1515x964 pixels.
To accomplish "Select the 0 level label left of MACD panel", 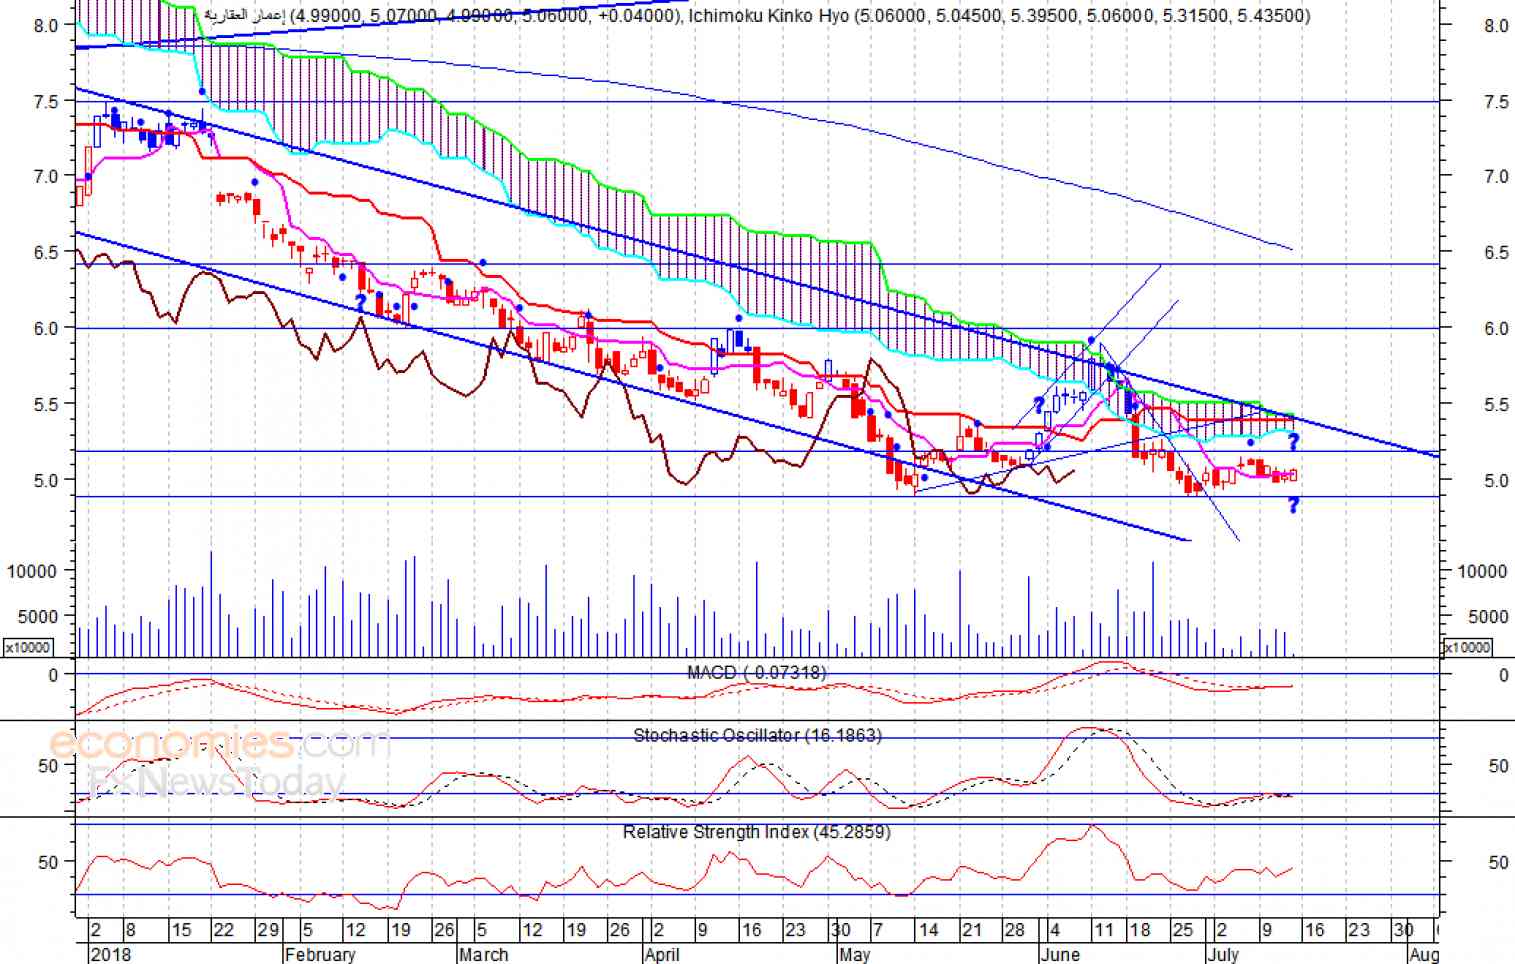I will pyautogui.click(x=53, y=675).
